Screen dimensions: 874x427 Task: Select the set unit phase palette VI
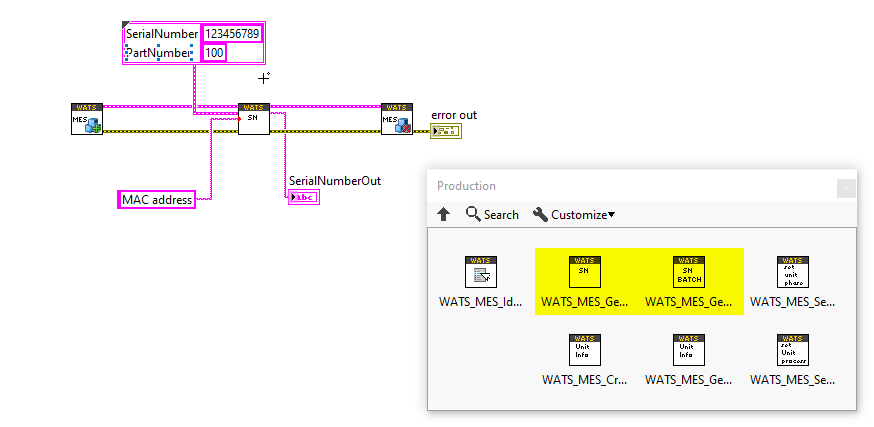[793, 272]
